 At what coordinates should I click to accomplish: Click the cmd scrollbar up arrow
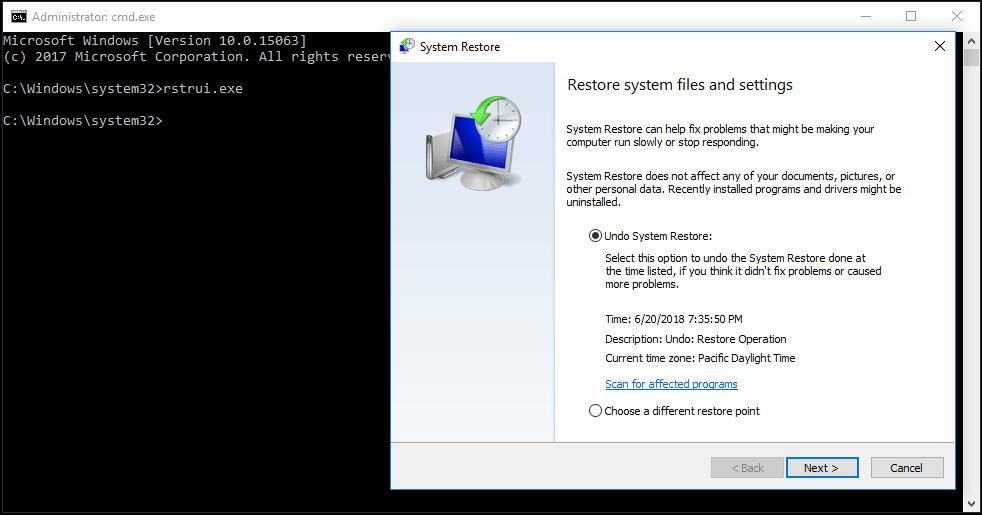click(971, 39)
